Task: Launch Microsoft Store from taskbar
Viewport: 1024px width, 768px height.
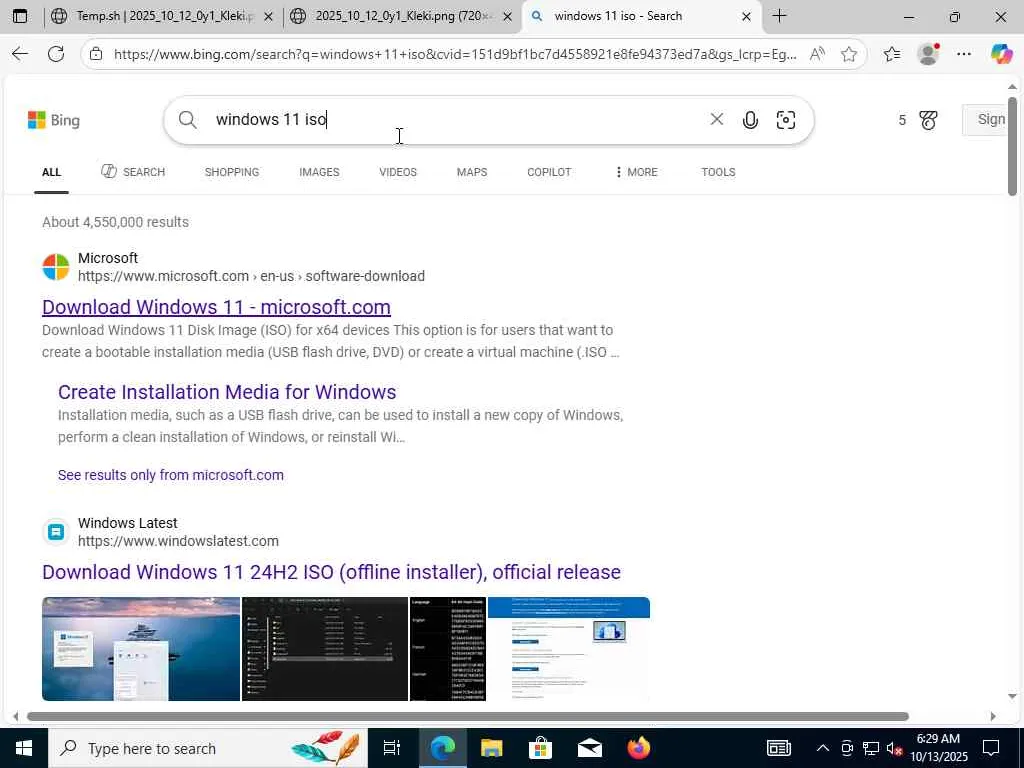Action: pyautogui.click(x=540, y=748)
